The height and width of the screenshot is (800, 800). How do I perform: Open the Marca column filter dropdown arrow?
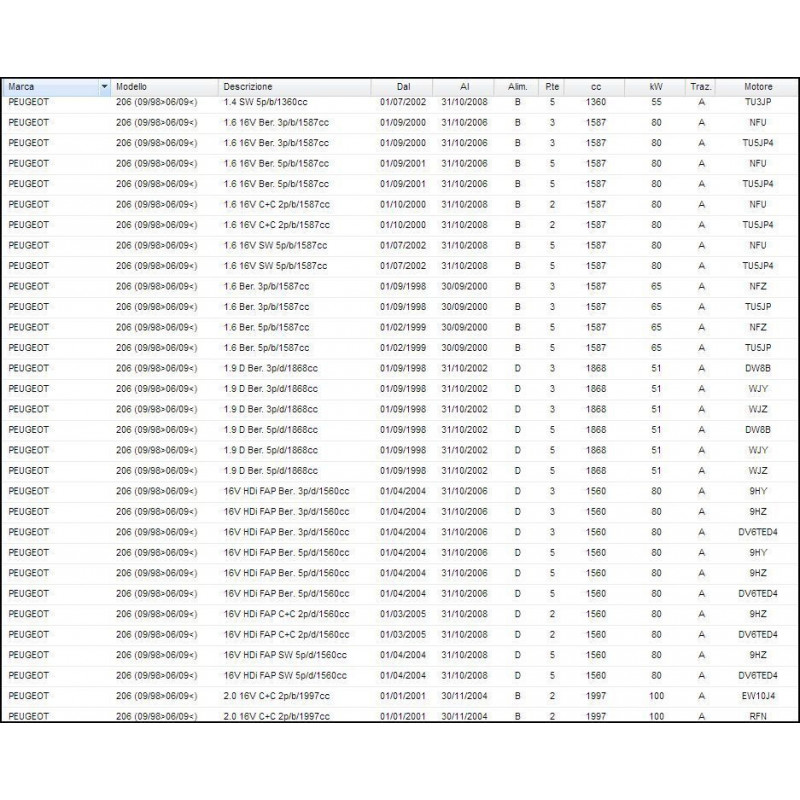click(x=105, y=87)
